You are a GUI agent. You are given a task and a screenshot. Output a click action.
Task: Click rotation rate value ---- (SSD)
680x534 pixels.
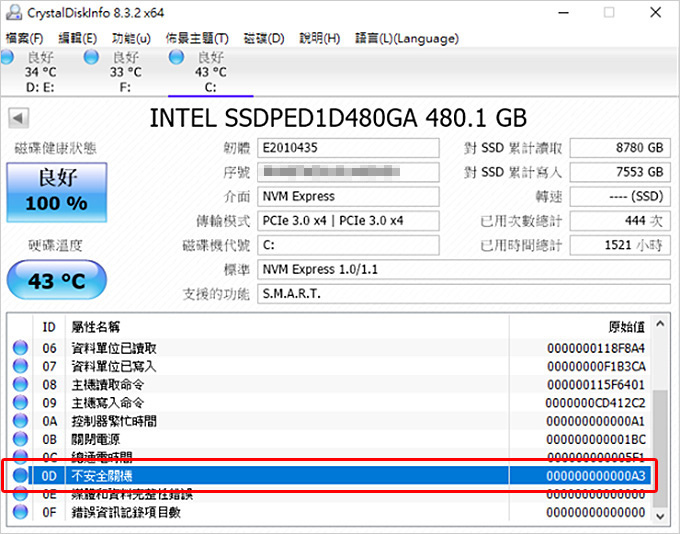[x=620, y=197]
